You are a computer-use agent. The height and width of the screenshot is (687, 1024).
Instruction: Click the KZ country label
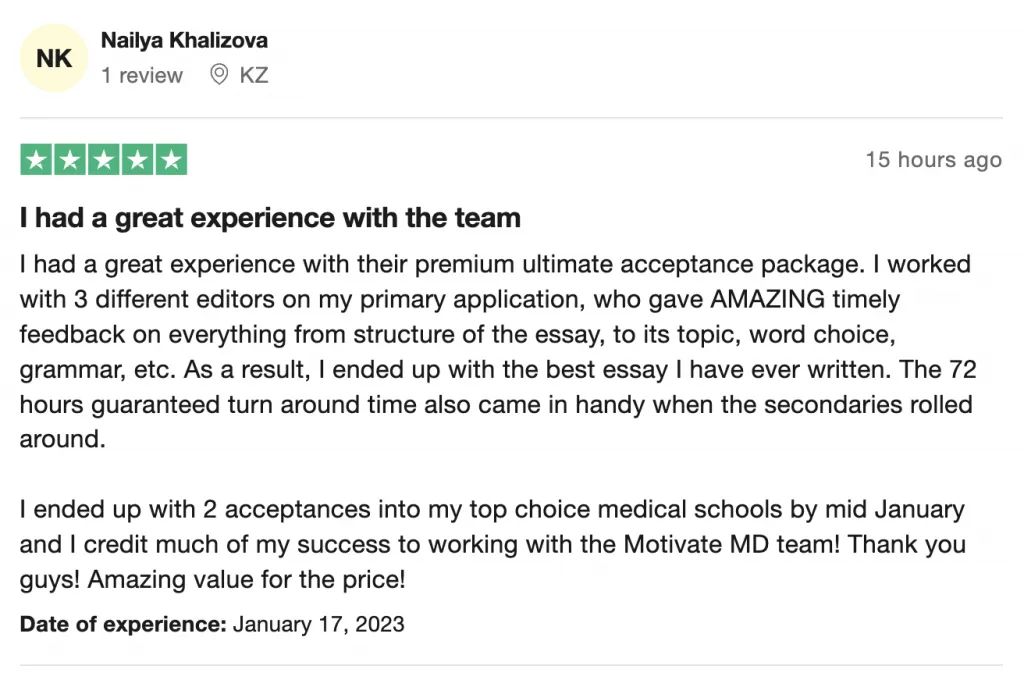click(x=254, y=75)
